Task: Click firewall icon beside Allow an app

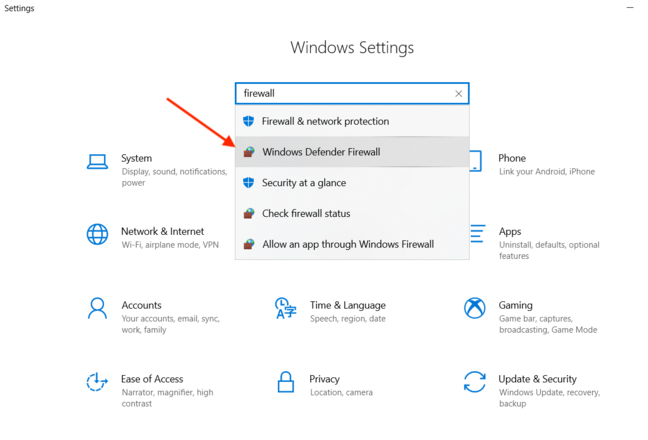Action: (x=249, y=244)
